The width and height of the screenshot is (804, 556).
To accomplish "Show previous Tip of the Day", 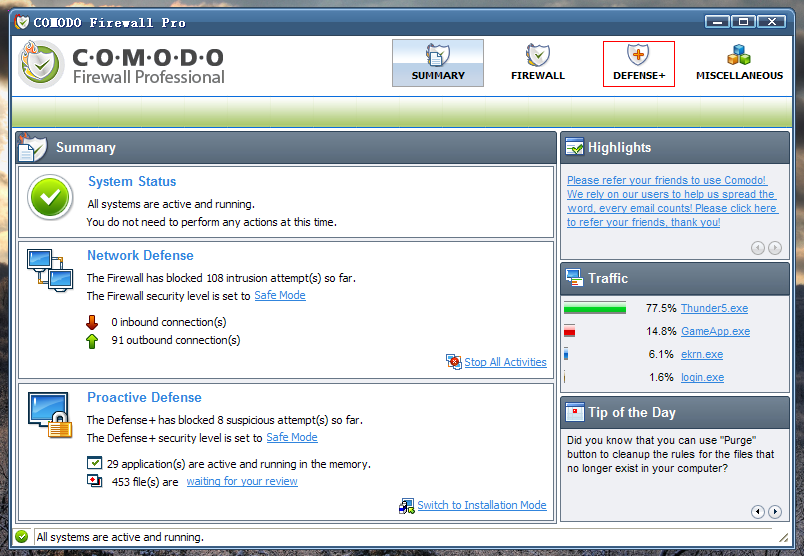I will [x=757, y=511].
